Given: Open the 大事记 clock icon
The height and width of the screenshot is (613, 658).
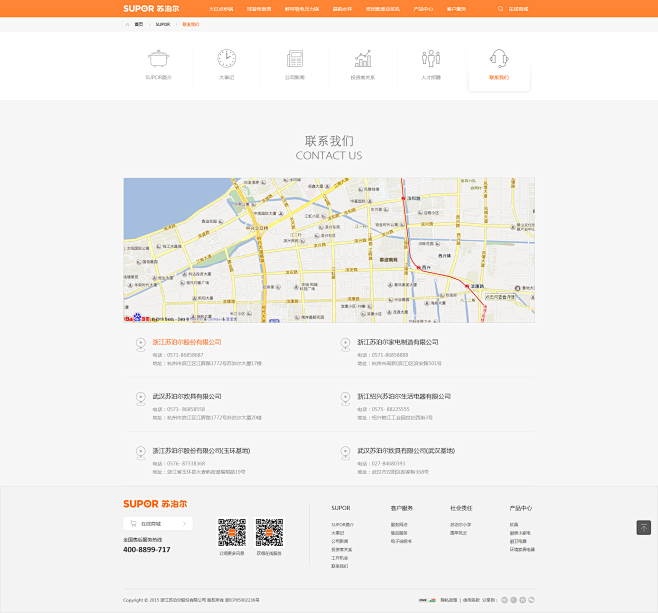Looking at the screenshot, I should tap(227, 58).
